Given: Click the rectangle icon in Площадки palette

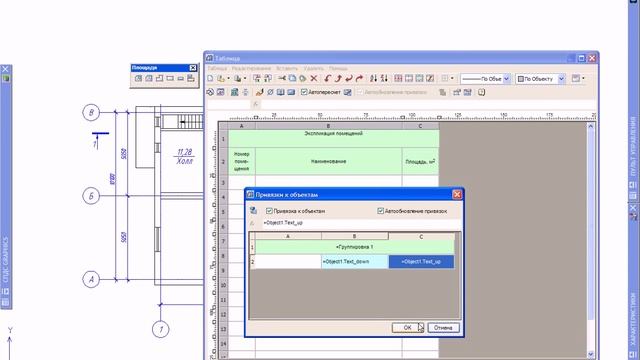Looking at the screenshot, I should [170, 78].
